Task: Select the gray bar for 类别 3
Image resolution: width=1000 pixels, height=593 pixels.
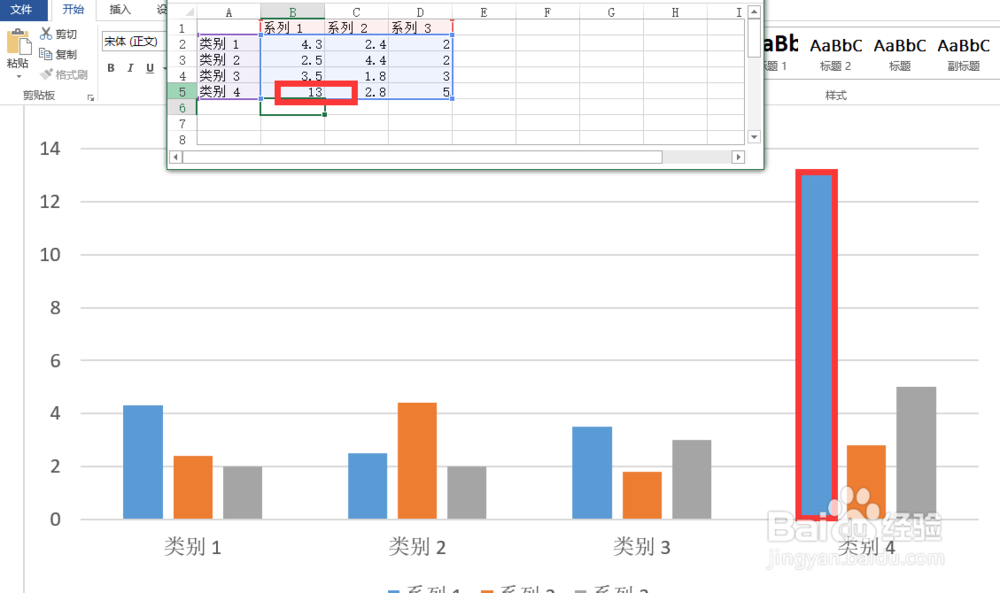Action: click(691, 479)
